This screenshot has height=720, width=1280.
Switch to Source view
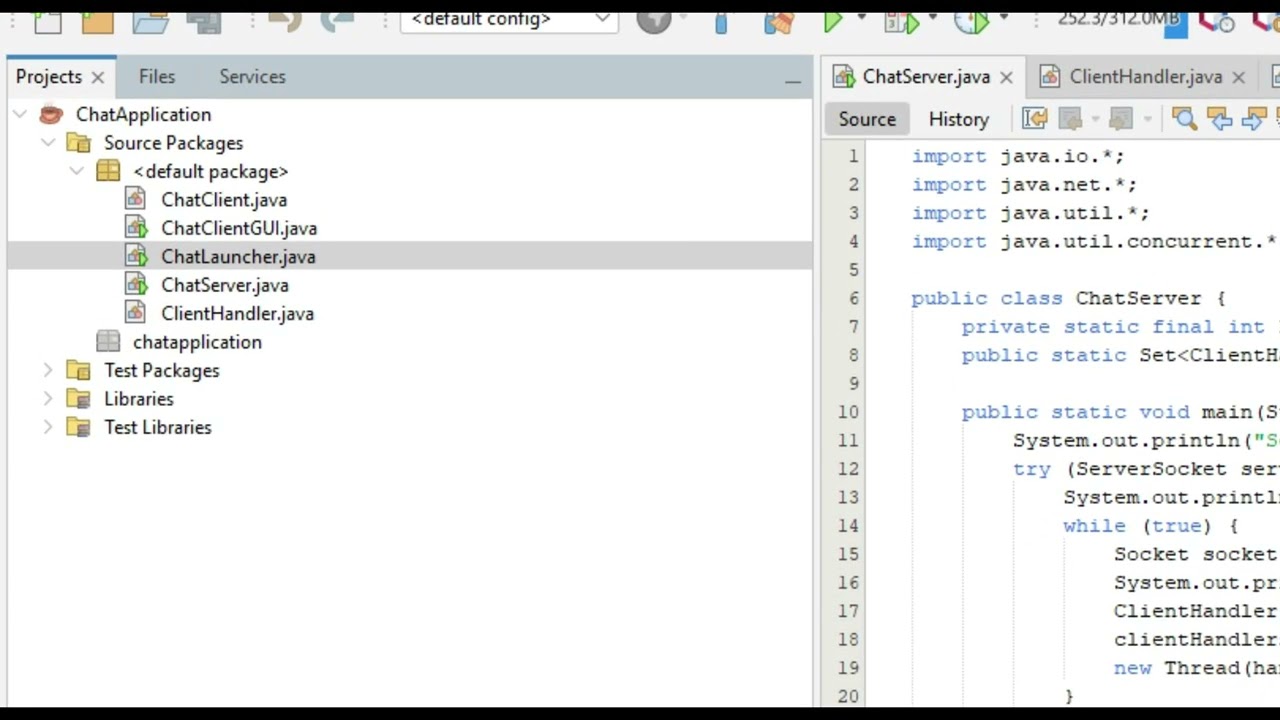(x=867, y=119)
